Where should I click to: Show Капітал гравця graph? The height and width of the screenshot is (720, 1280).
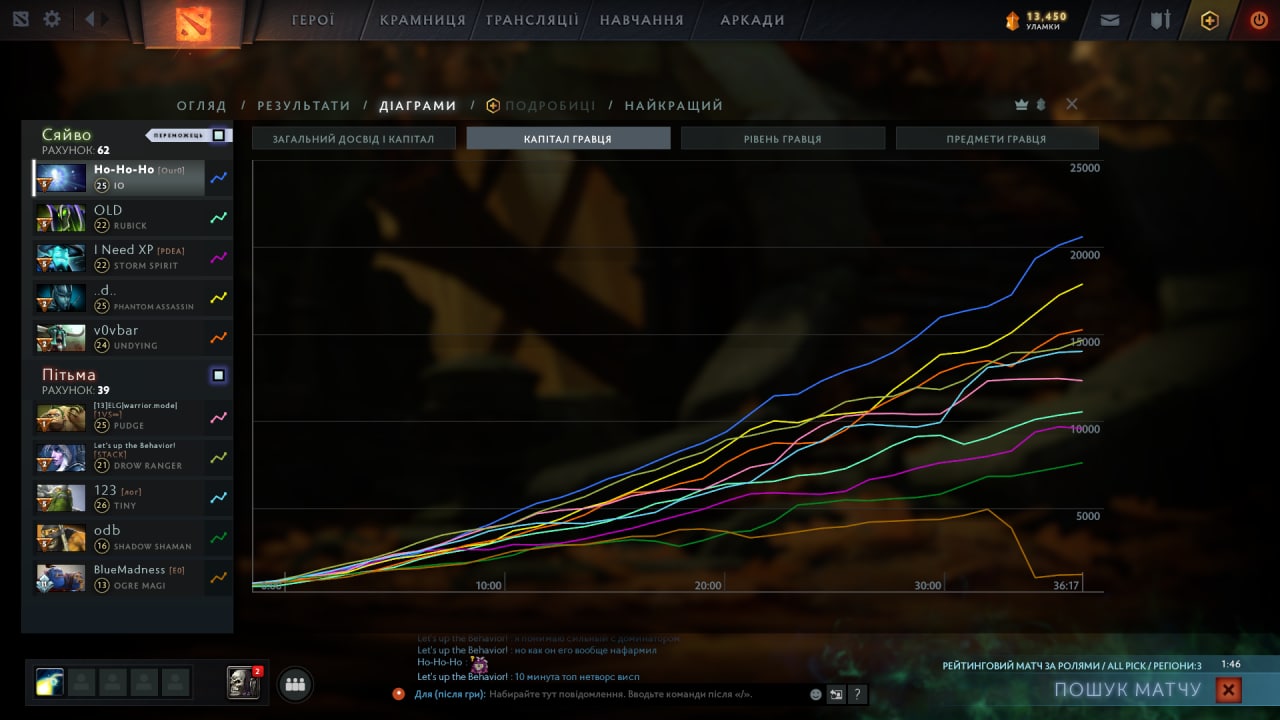click(x=568, y=138)
